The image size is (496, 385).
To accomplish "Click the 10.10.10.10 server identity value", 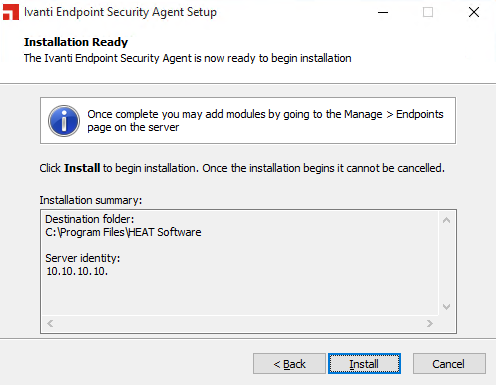I will 77,271.
